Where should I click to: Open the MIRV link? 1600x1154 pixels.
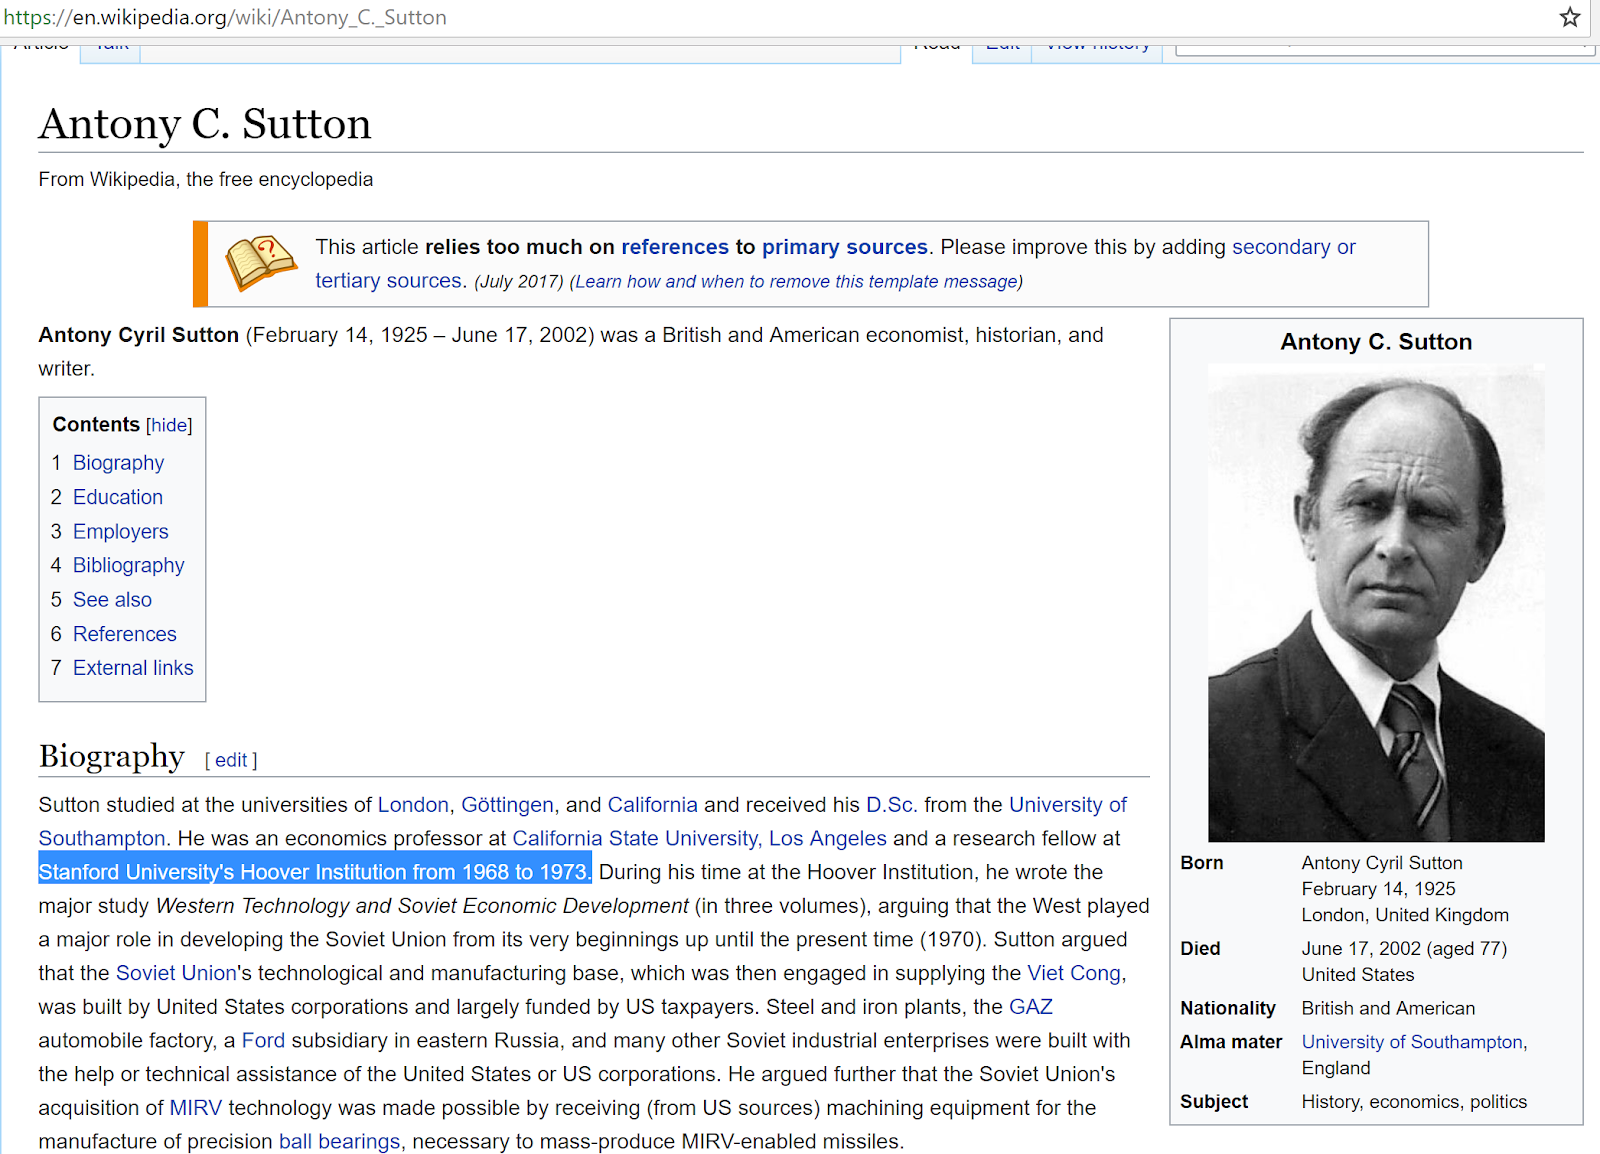coord(196,1108)
